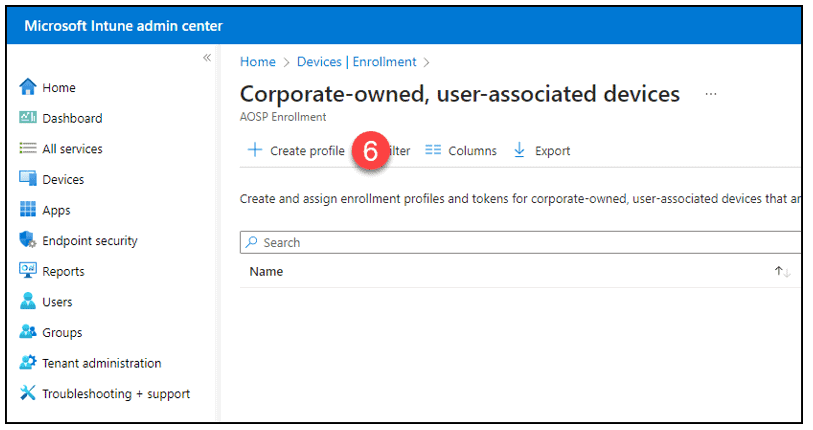Go to Devices in the sidebar
The image size is (813, 430).
coord(63,179)
